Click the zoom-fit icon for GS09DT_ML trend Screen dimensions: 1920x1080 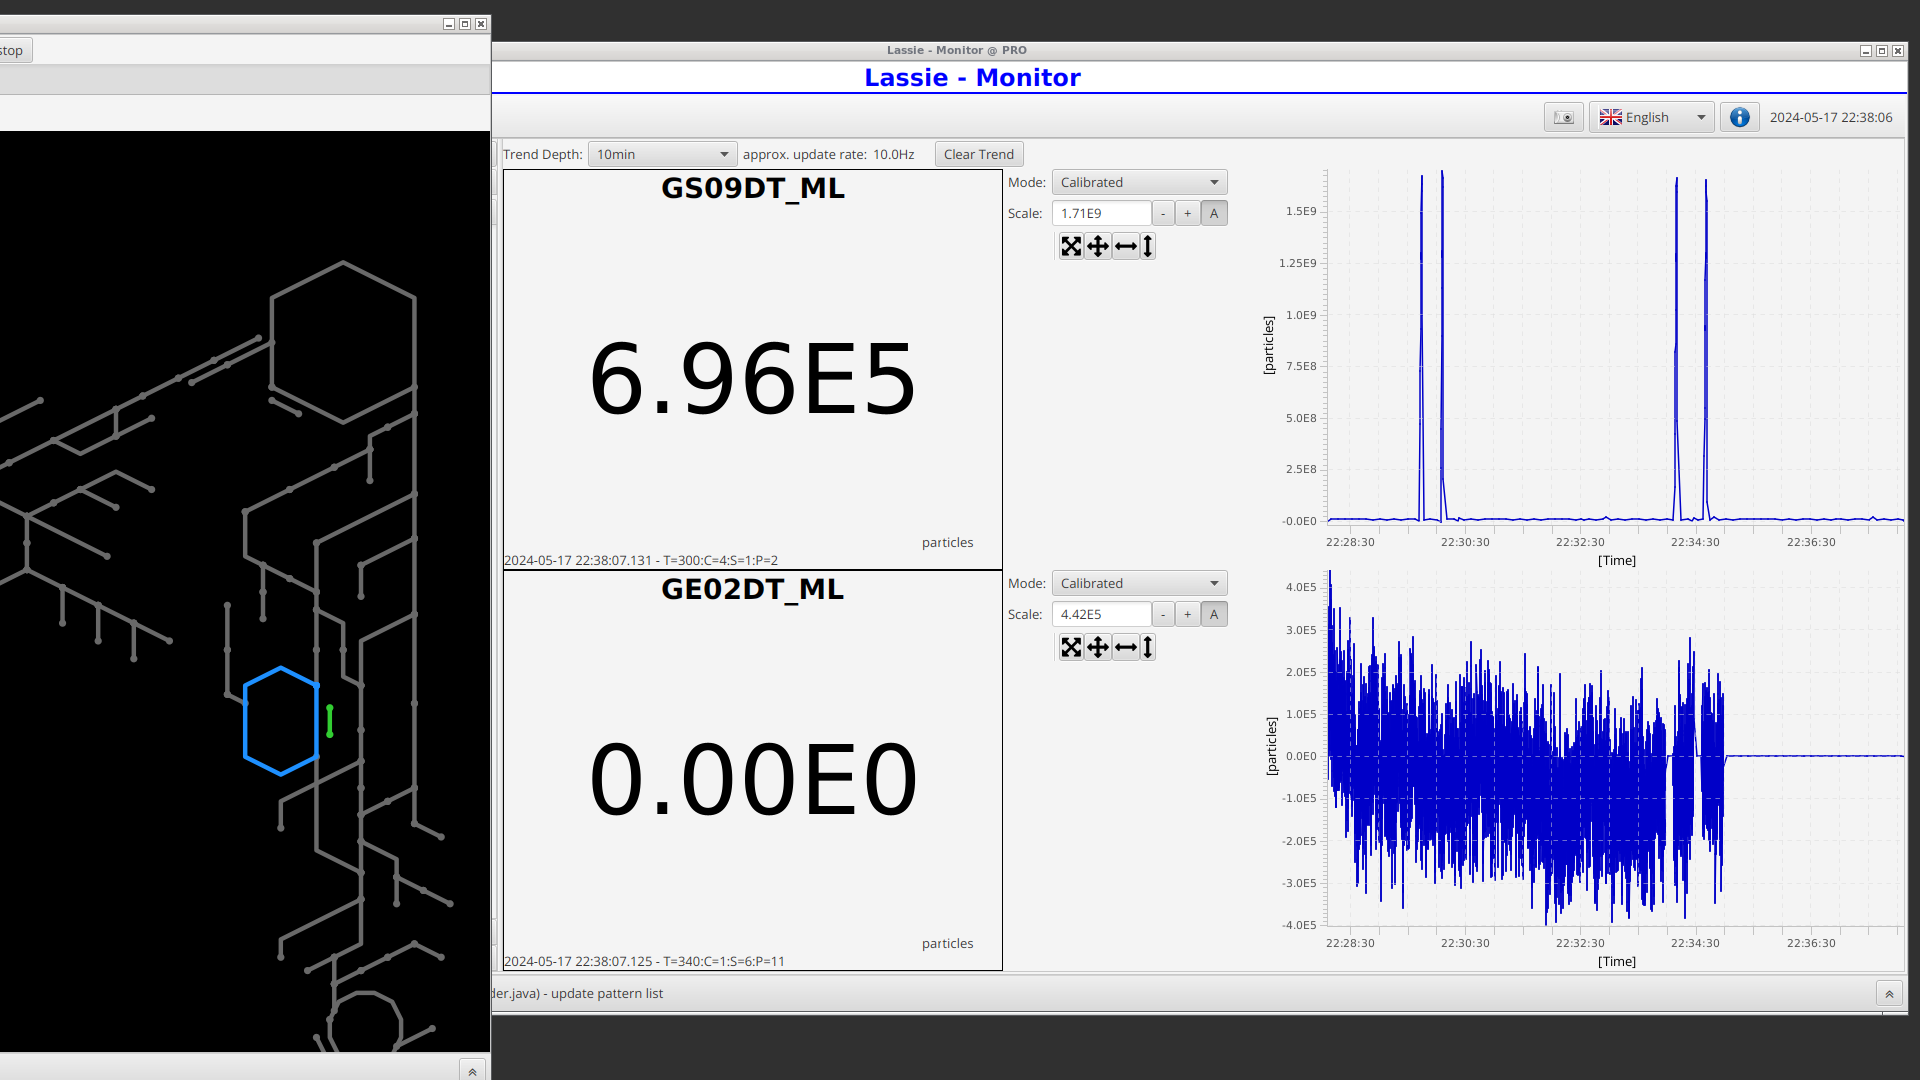(1072, 245)
